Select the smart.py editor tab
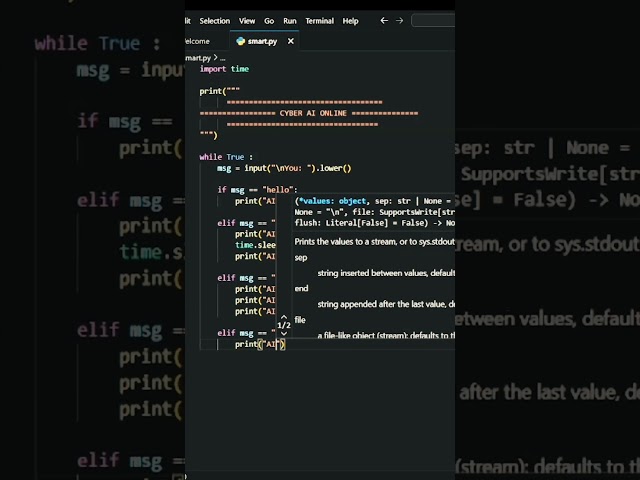Viewport: 640px width, 480px height. pos(262,41)
